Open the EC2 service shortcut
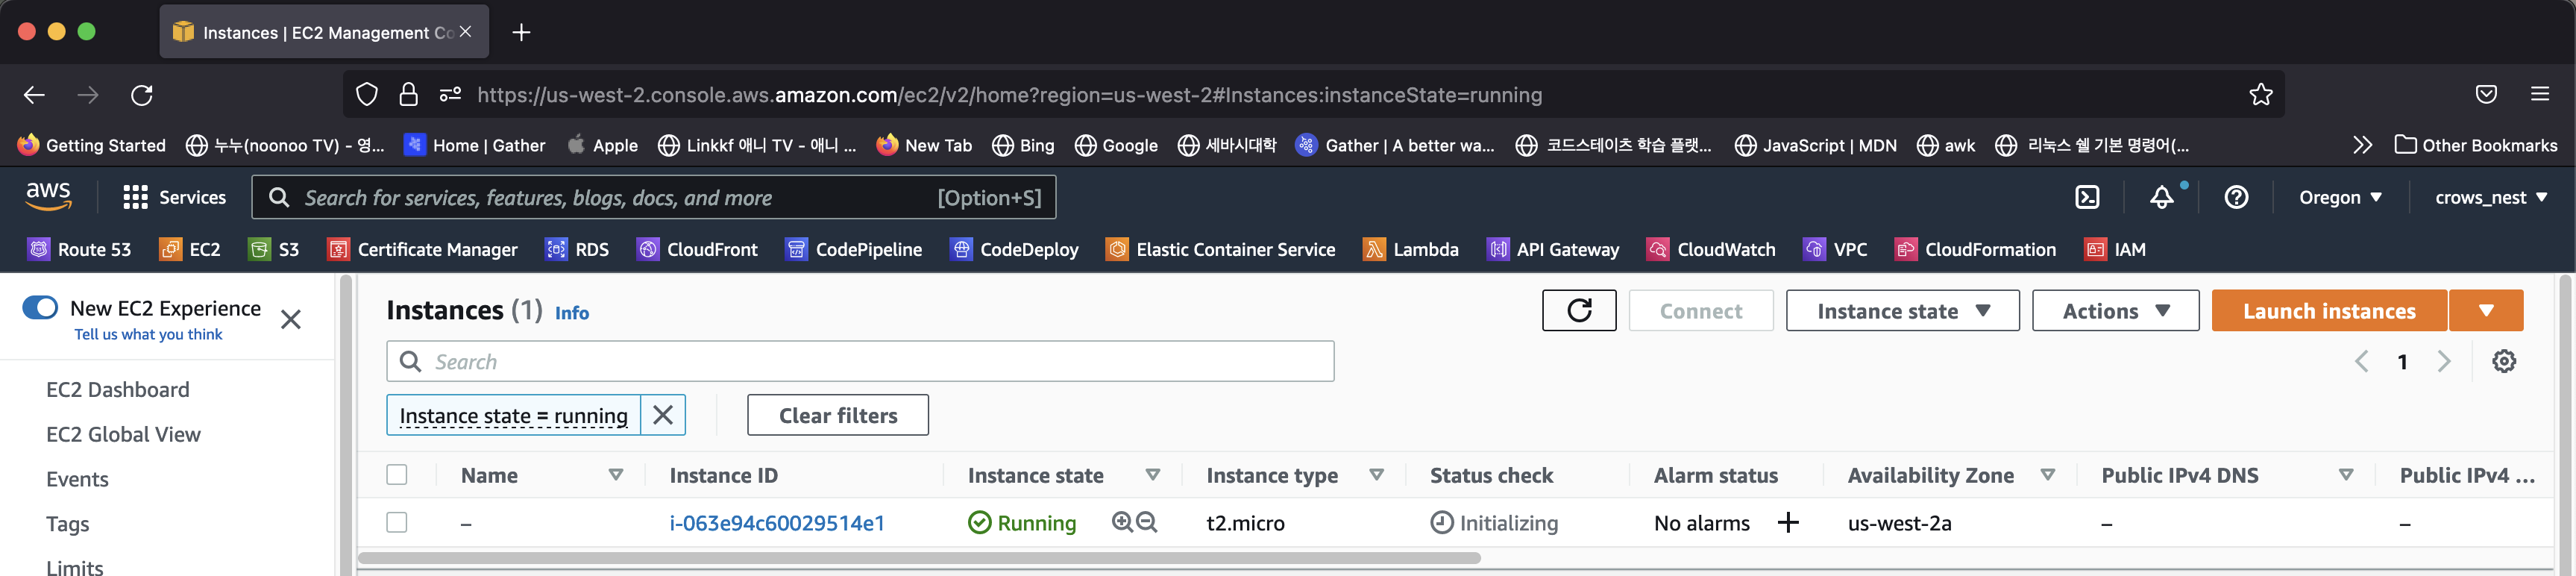 [x=190, y=249]
